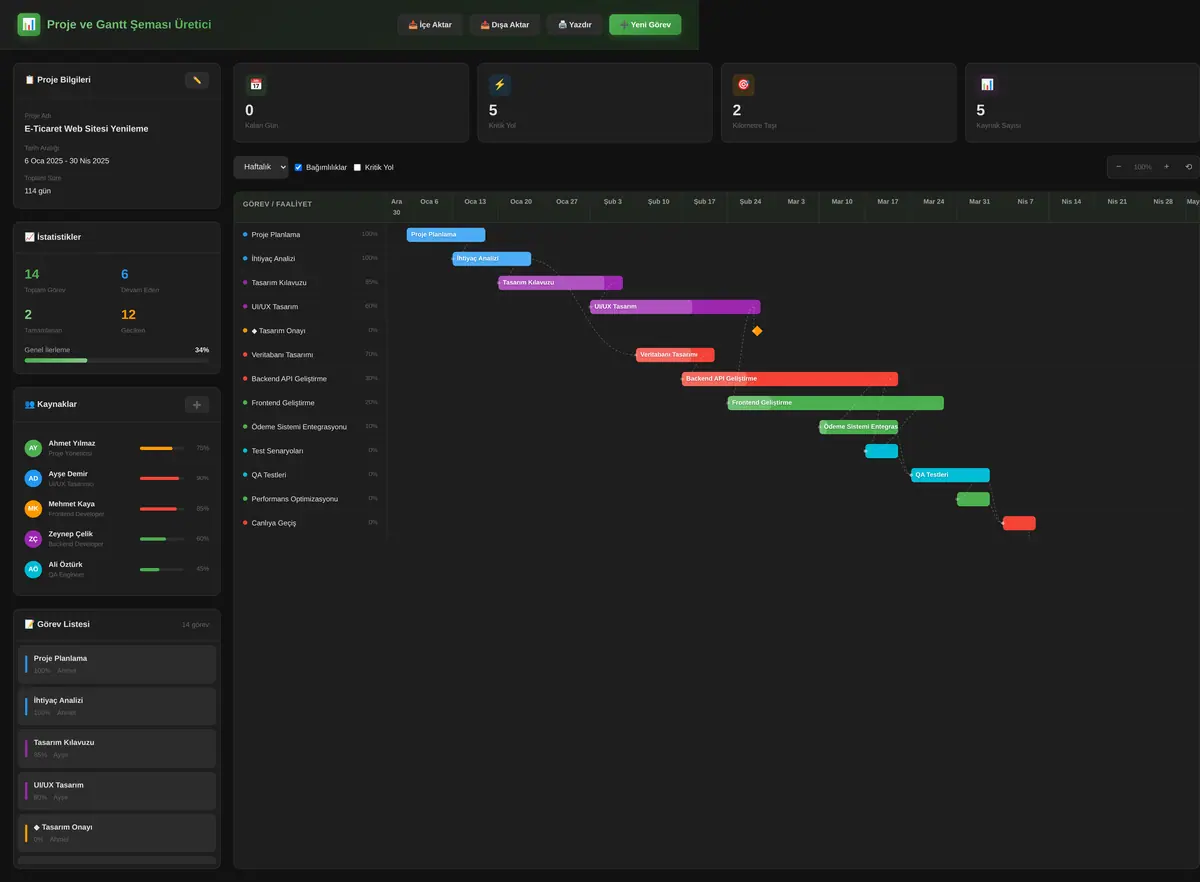Click Ali Öztürk's AÖ avatar

click(x=34, y=569)
